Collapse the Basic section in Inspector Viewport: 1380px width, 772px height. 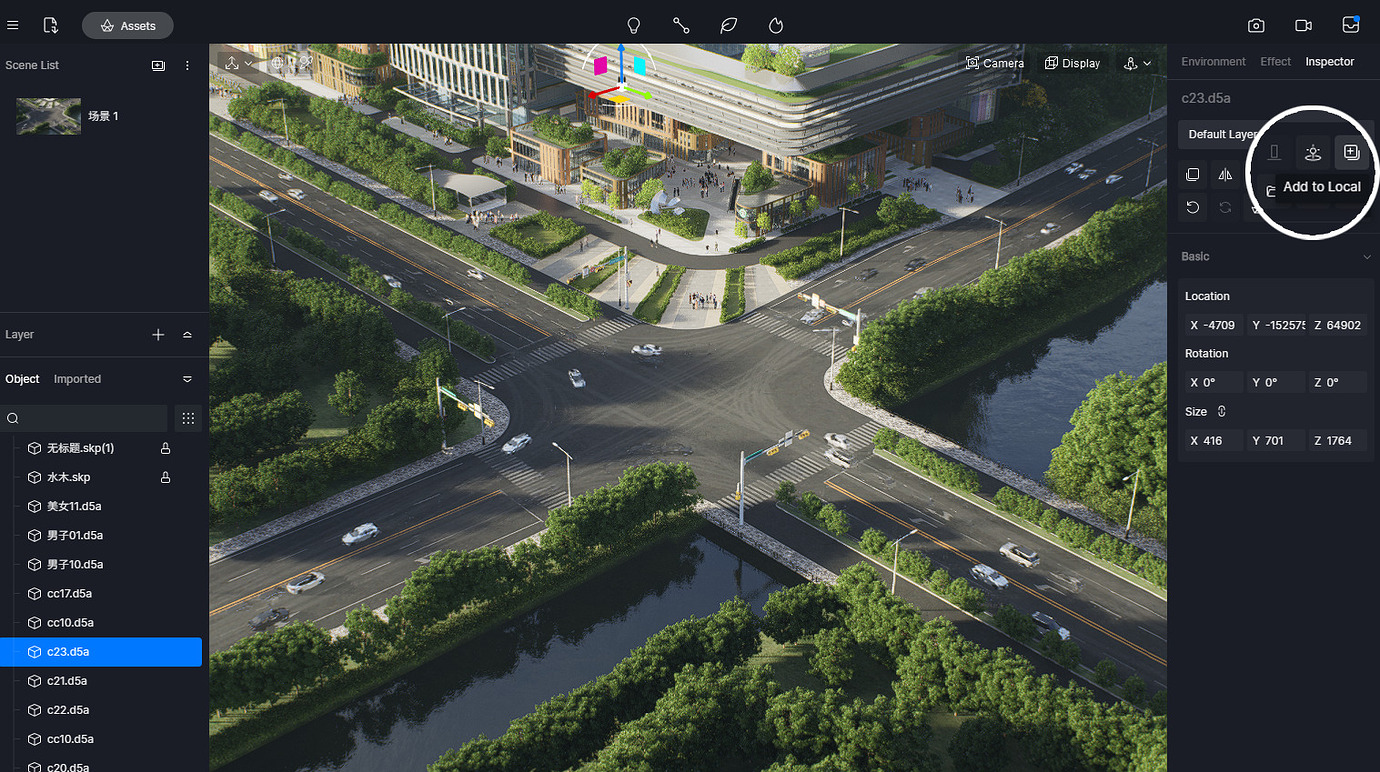pos(1366,257)
